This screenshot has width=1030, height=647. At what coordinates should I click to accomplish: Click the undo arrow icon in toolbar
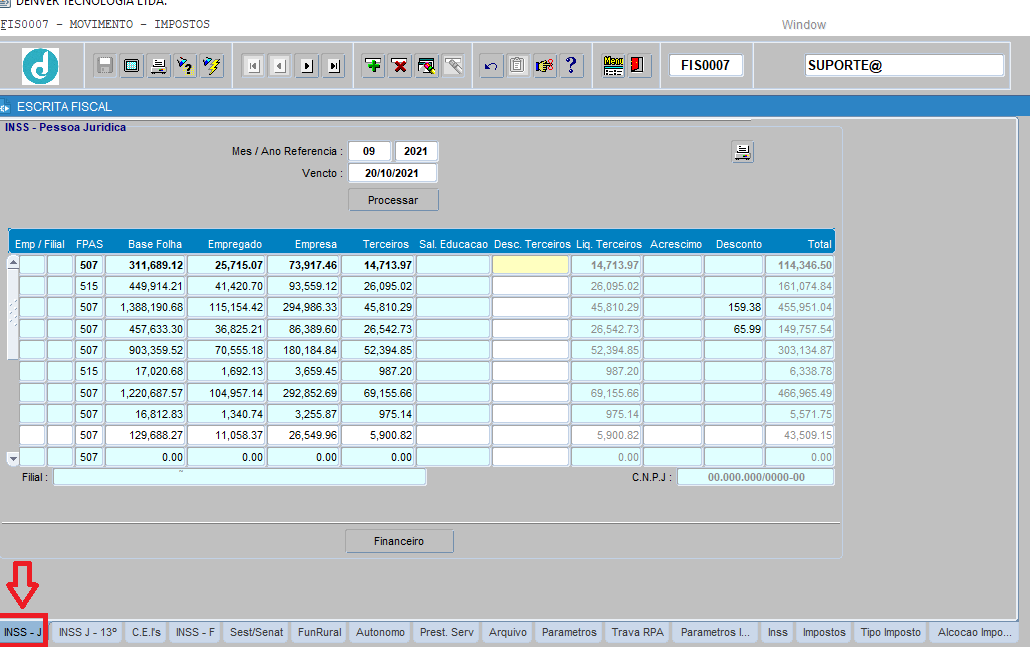[490, 66]
